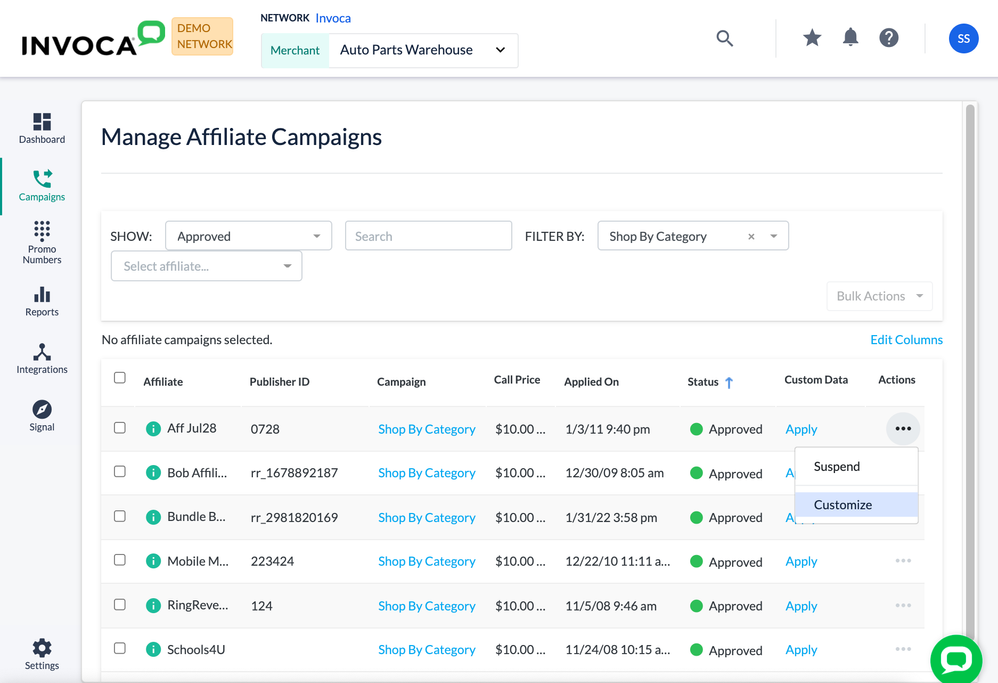
Task: Open Shop By Category for Schools4U
Action: (x=426, y=650)
